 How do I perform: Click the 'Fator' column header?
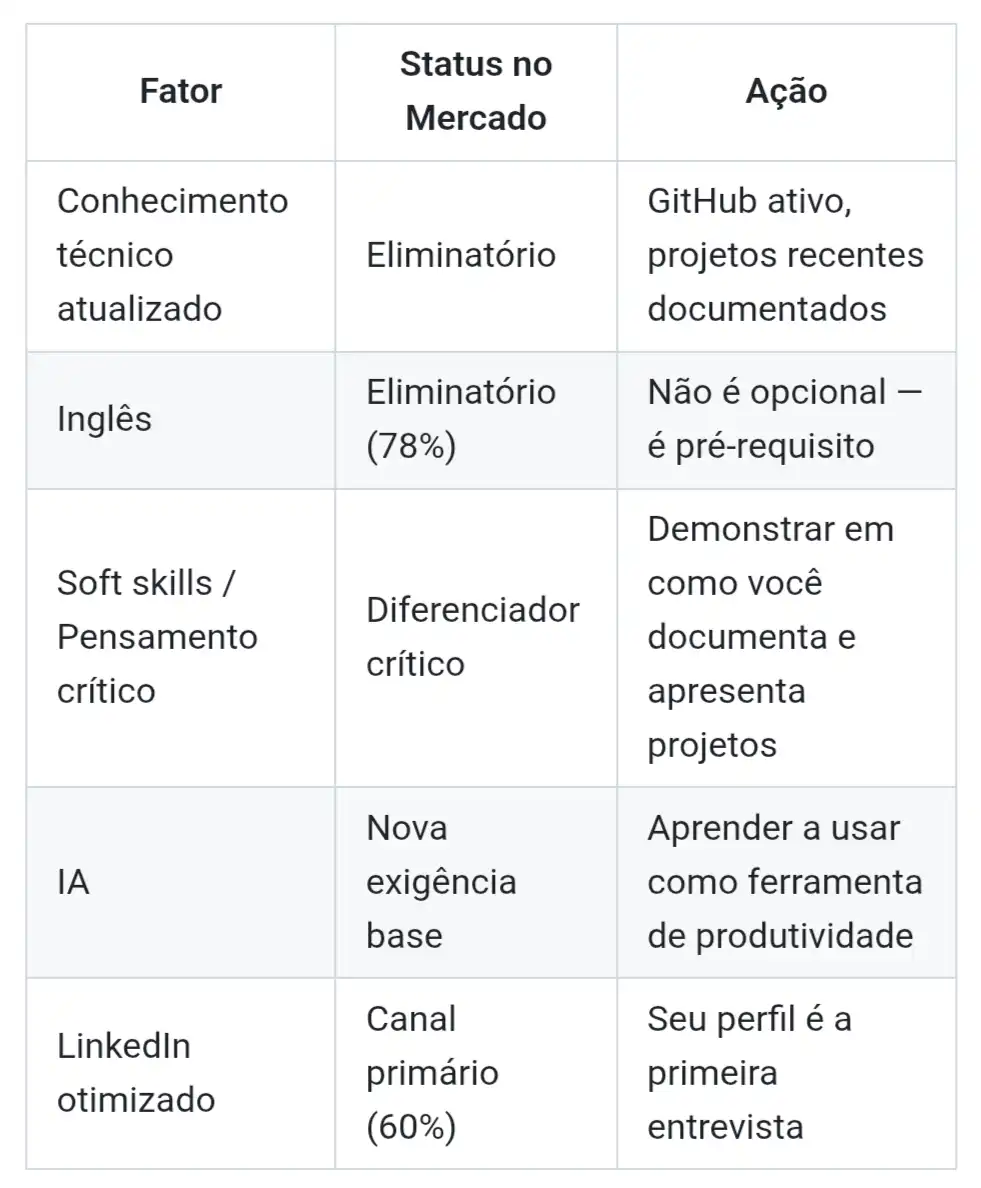[x=180, y=92]
